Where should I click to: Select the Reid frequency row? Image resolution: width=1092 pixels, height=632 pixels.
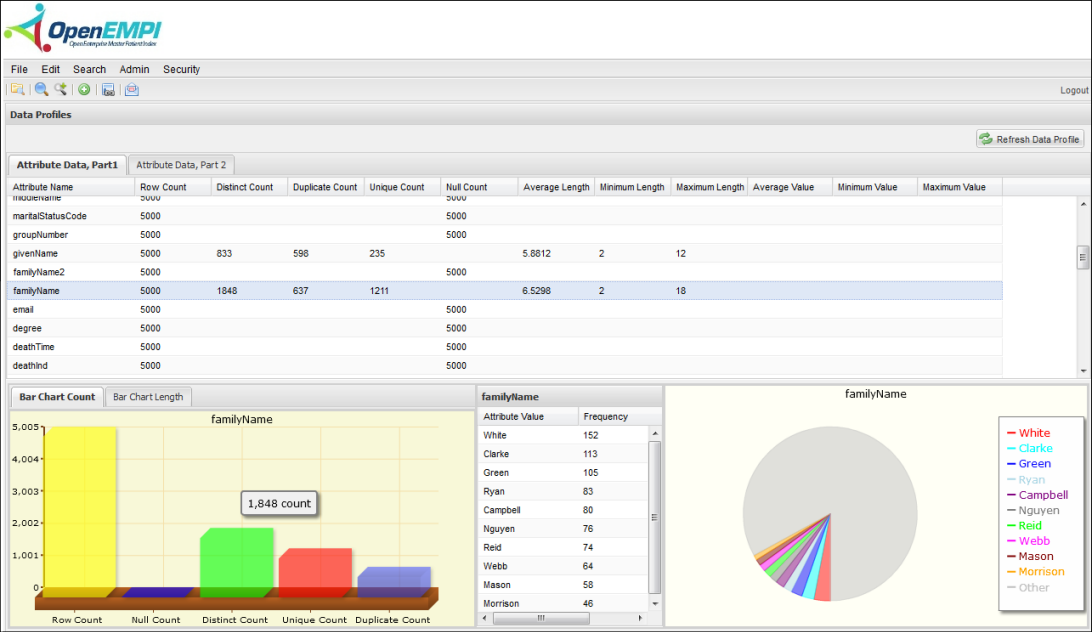coord(563,548)
